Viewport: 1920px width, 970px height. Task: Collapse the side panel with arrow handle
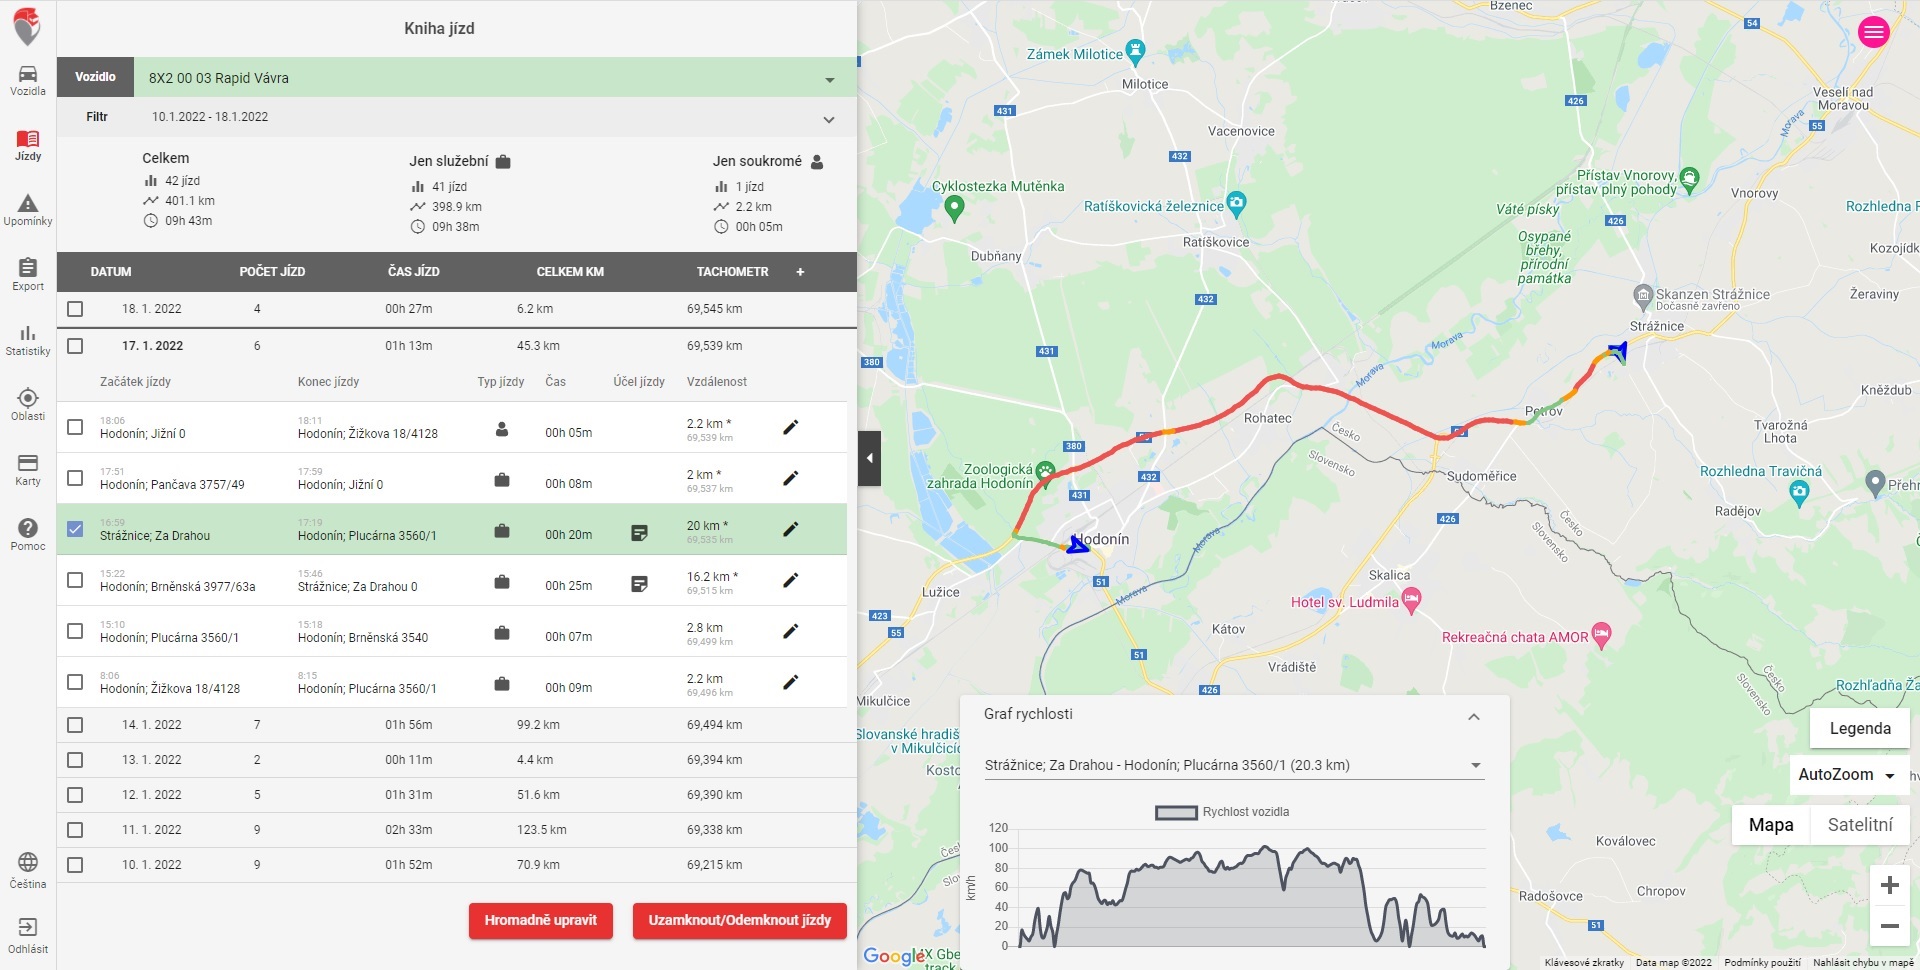(869, 458)
